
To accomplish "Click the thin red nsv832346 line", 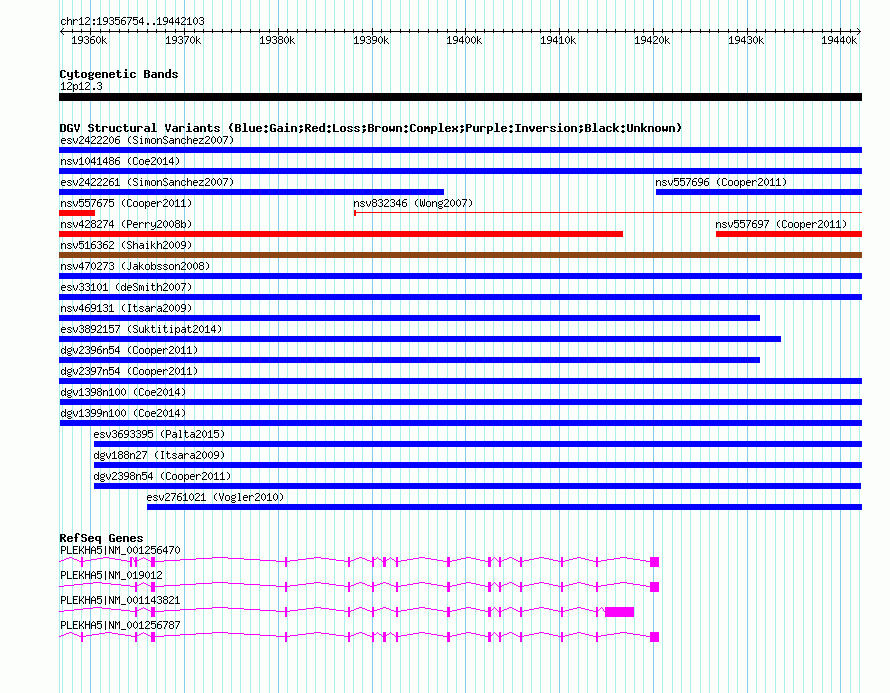I will coord(608,213).
